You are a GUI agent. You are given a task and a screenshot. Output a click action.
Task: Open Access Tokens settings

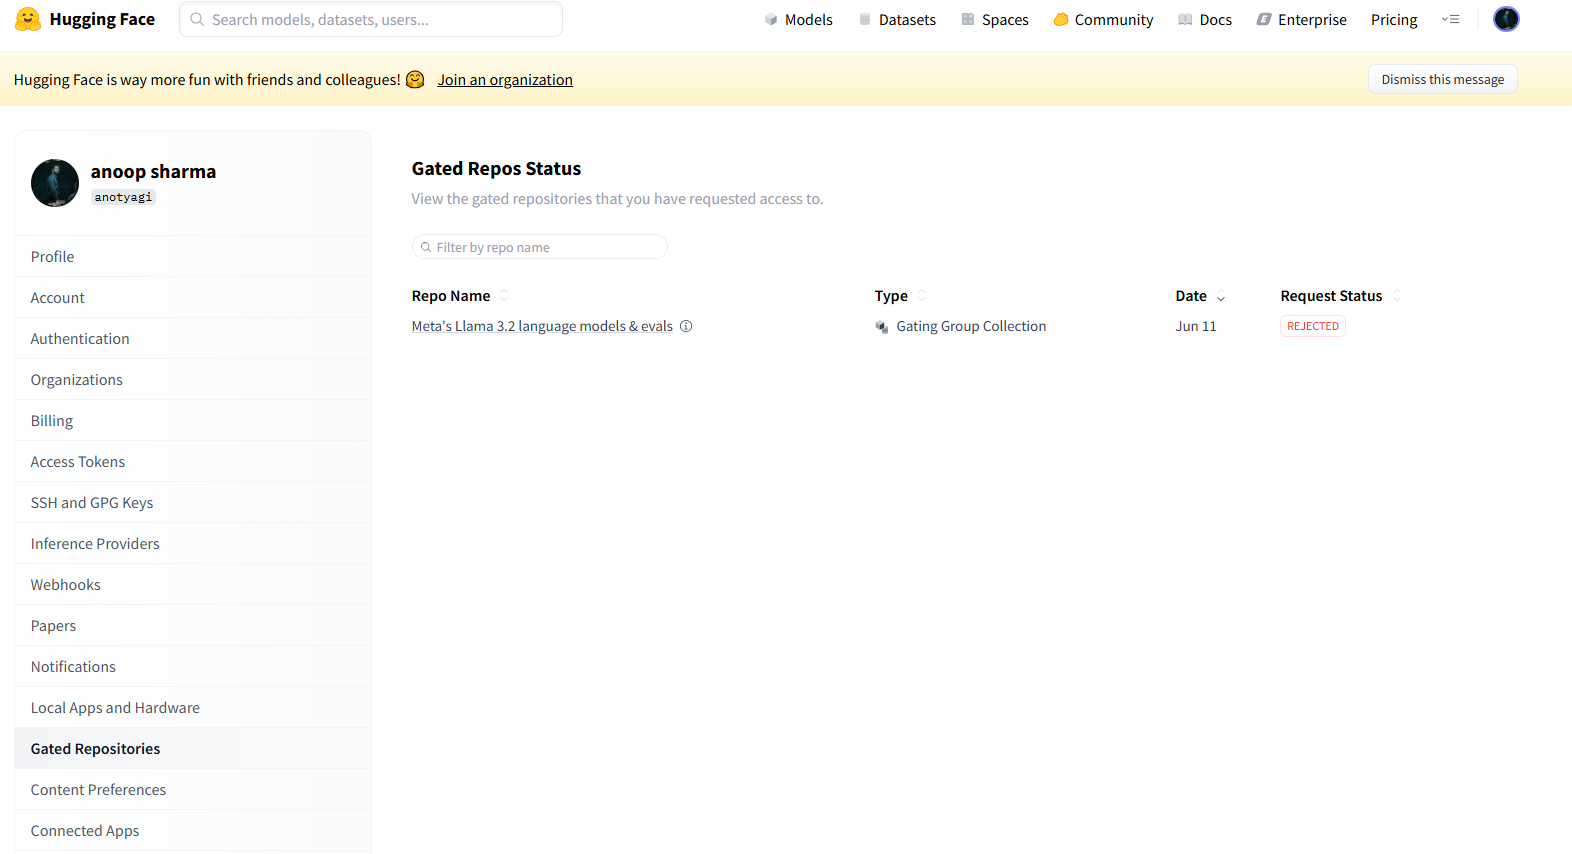coord(193,462)
